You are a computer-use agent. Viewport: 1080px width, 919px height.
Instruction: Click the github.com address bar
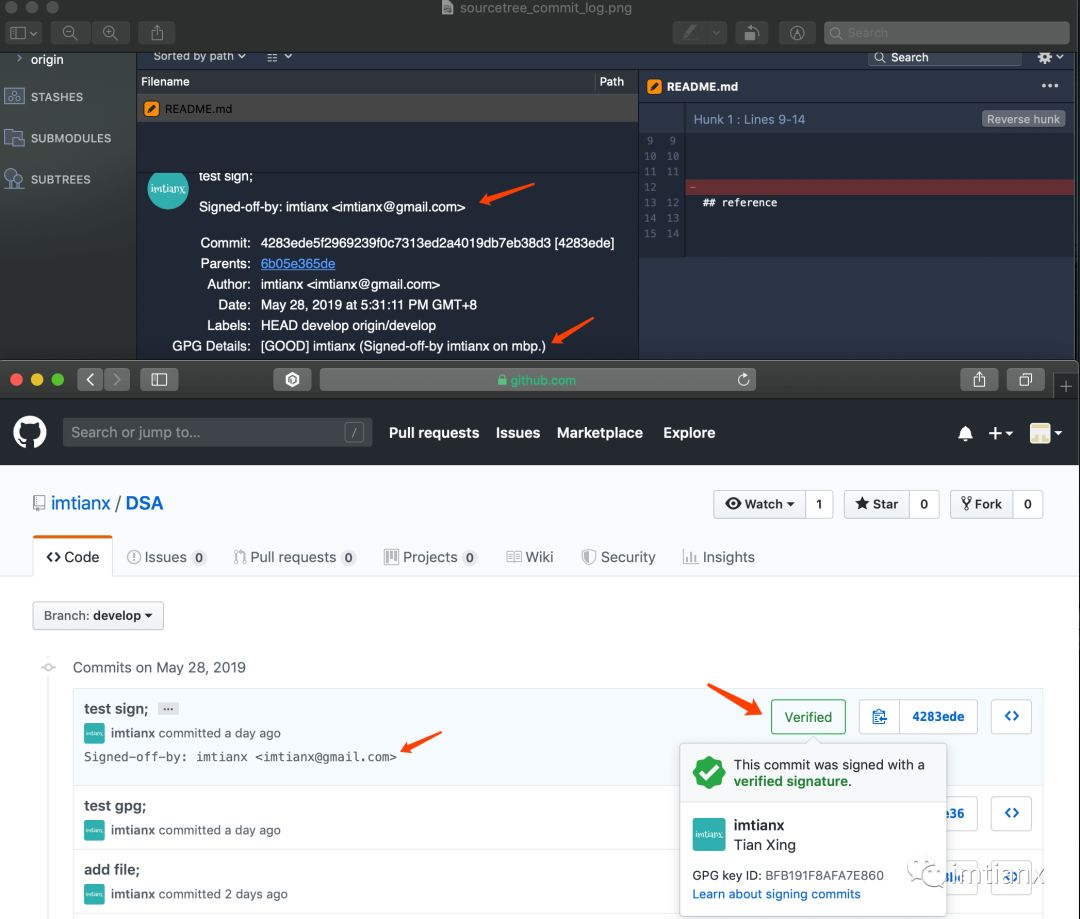(x=537, y=380)
